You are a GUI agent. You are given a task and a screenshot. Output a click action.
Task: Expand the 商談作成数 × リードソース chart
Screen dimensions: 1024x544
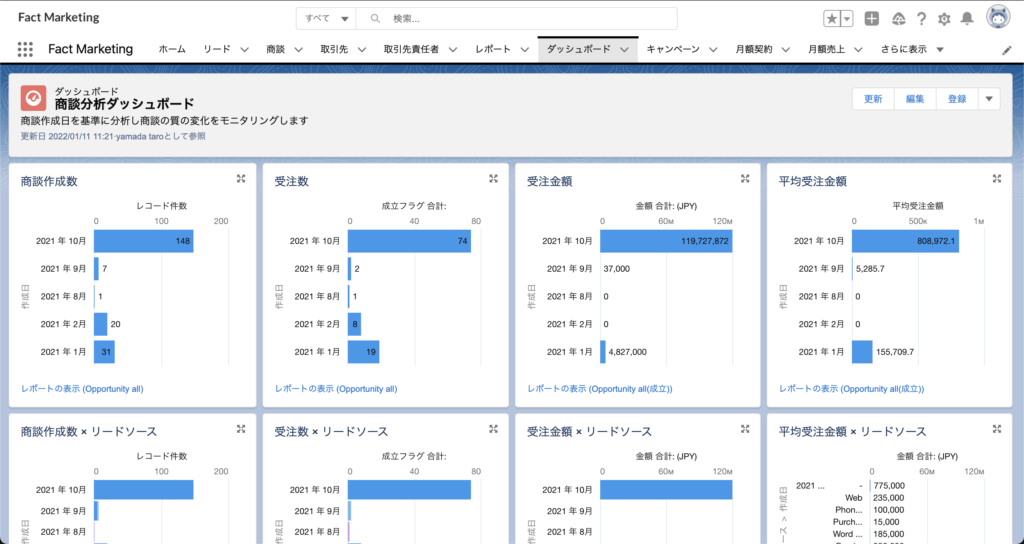click(241, 429)
